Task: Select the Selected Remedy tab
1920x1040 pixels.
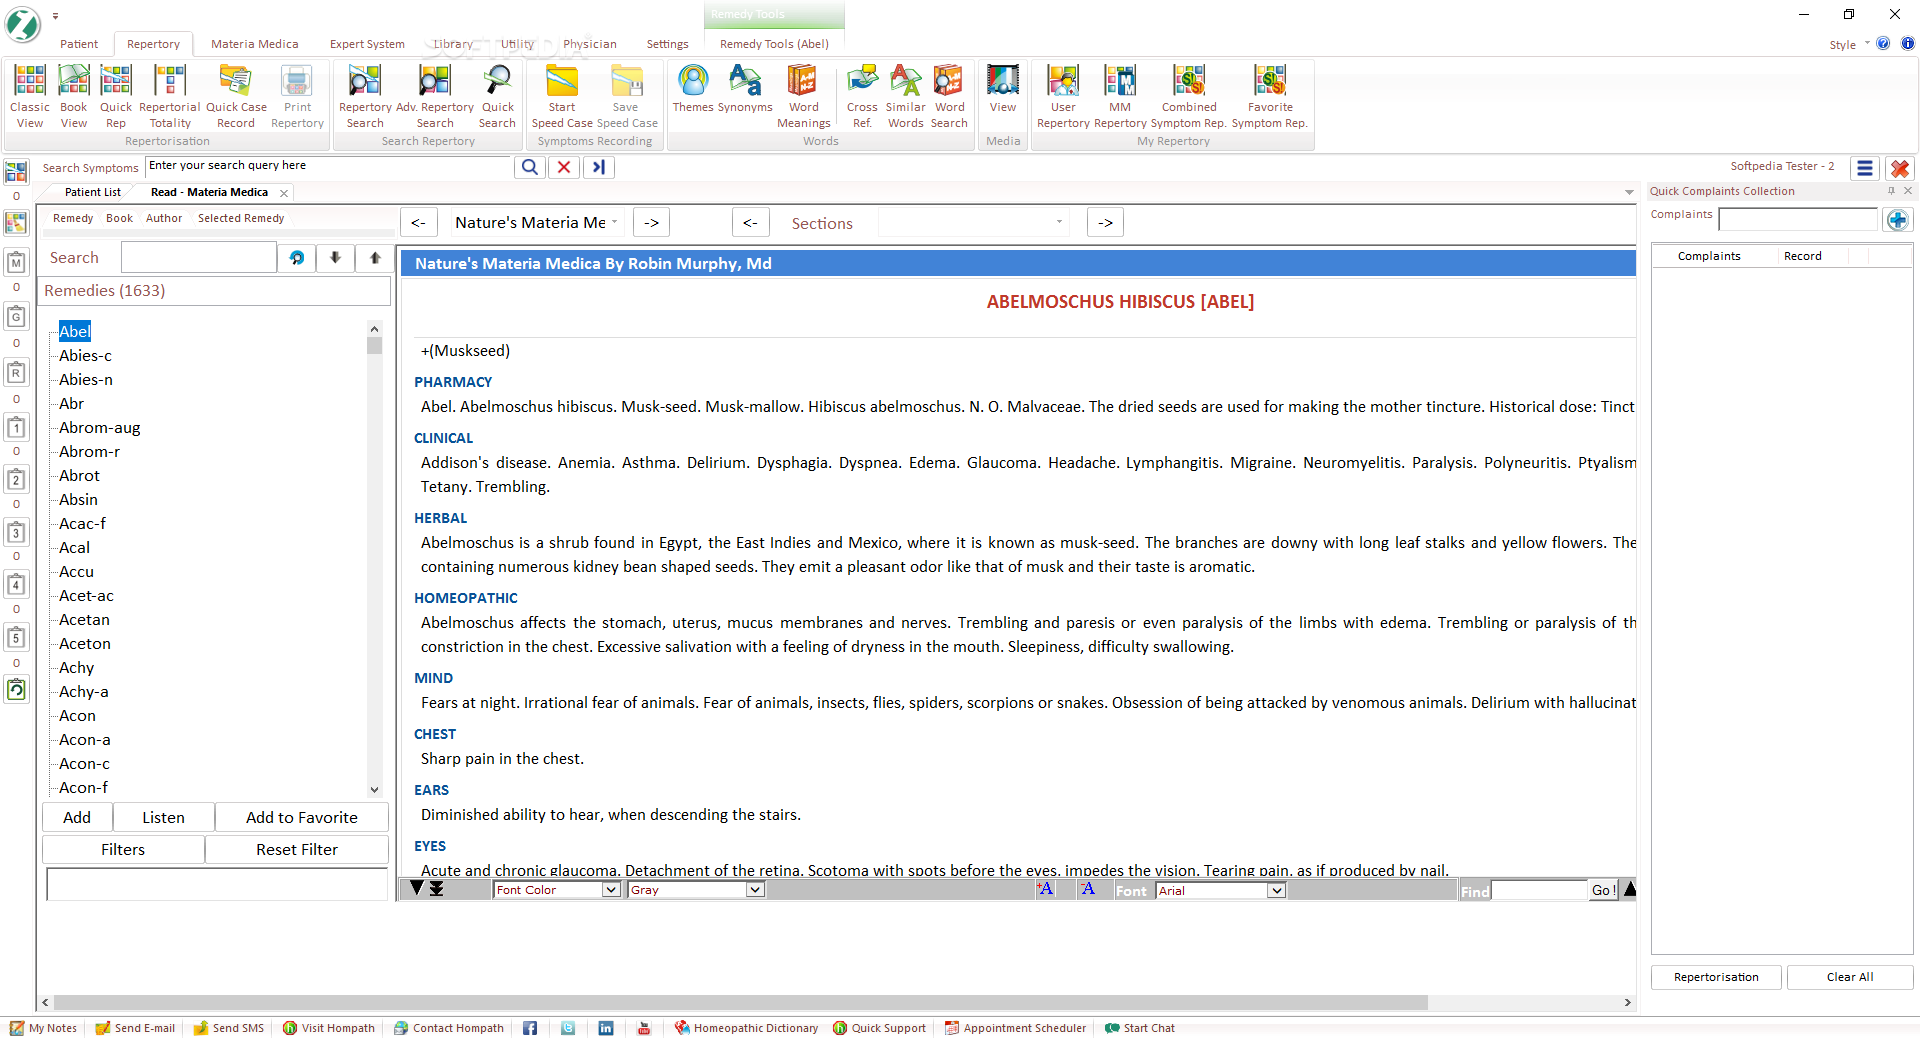Action: coord(241,218)
